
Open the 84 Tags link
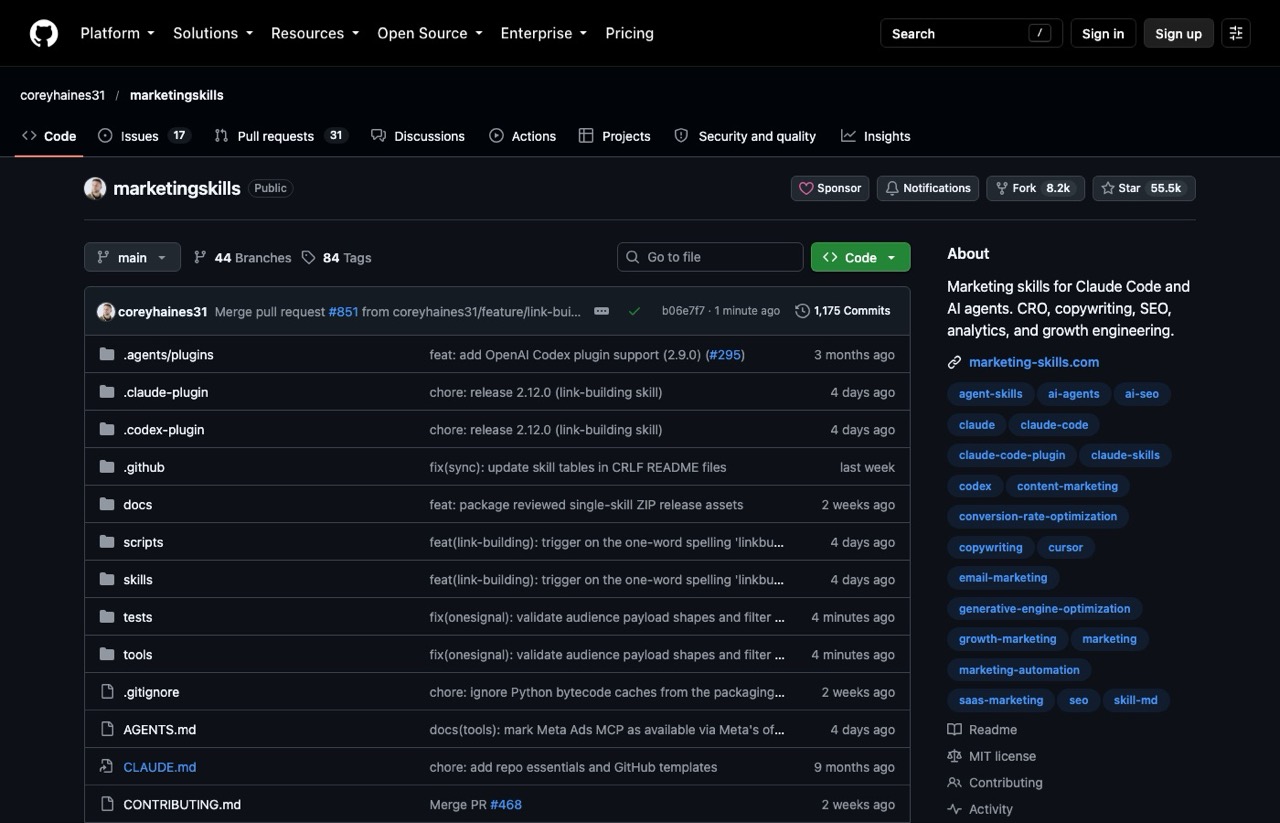coord(337,257)
